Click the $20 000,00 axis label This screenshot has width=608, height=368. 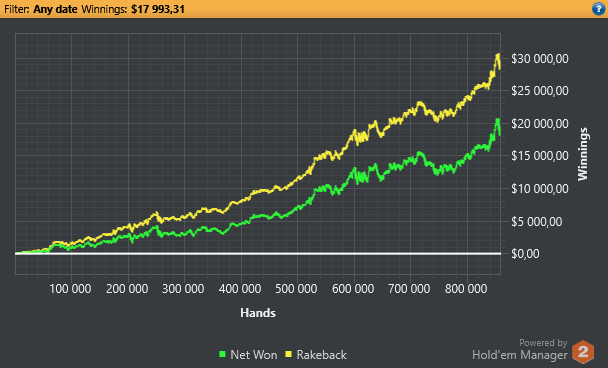click(x=540, y=124)
